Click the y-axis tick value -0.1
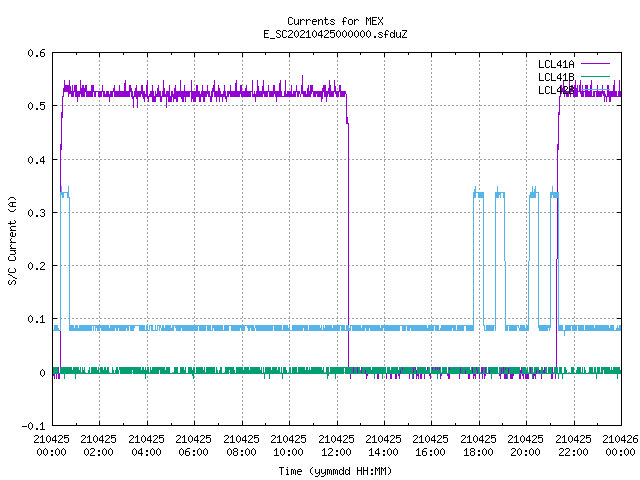Image resolution: width=640 pixels, height=480 pixels. coord(33,426)
